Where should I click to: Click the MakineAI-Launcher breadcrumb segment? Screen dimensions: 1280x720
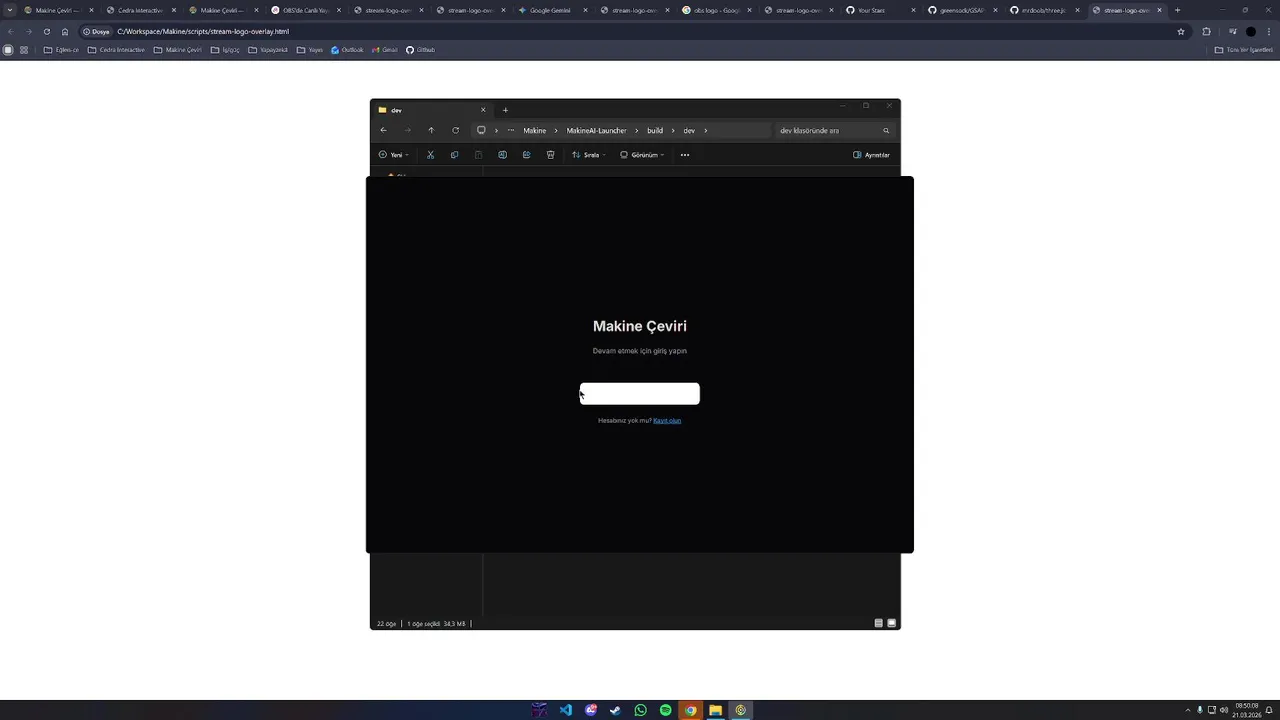point(597,130)
